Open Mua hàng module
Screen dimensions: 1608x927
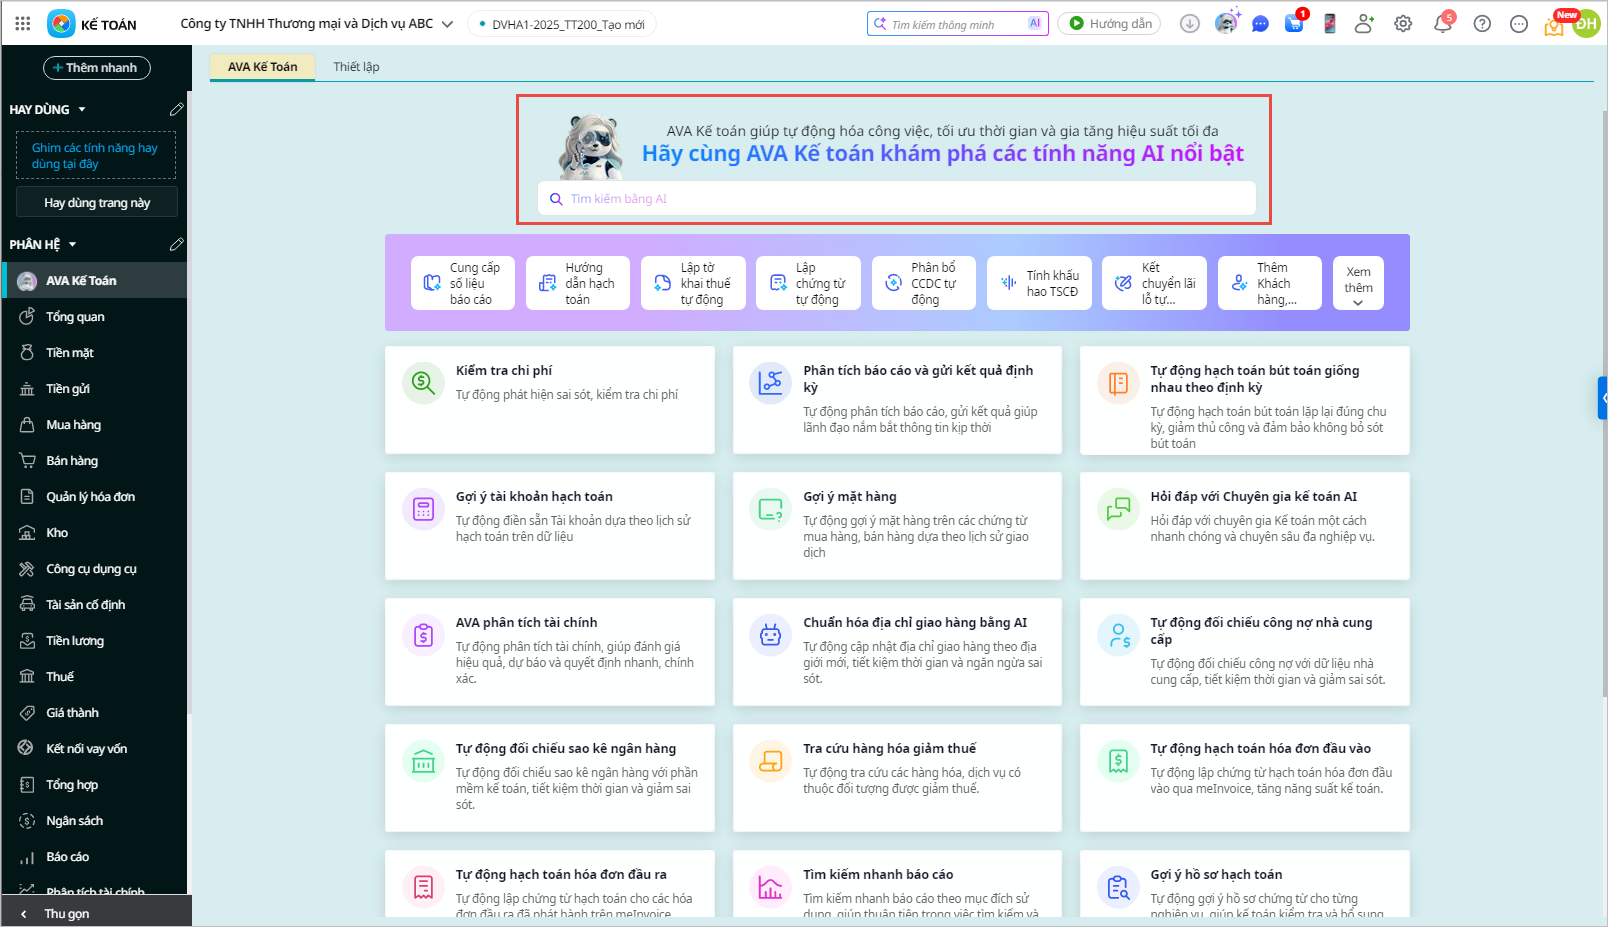point(95,425)
